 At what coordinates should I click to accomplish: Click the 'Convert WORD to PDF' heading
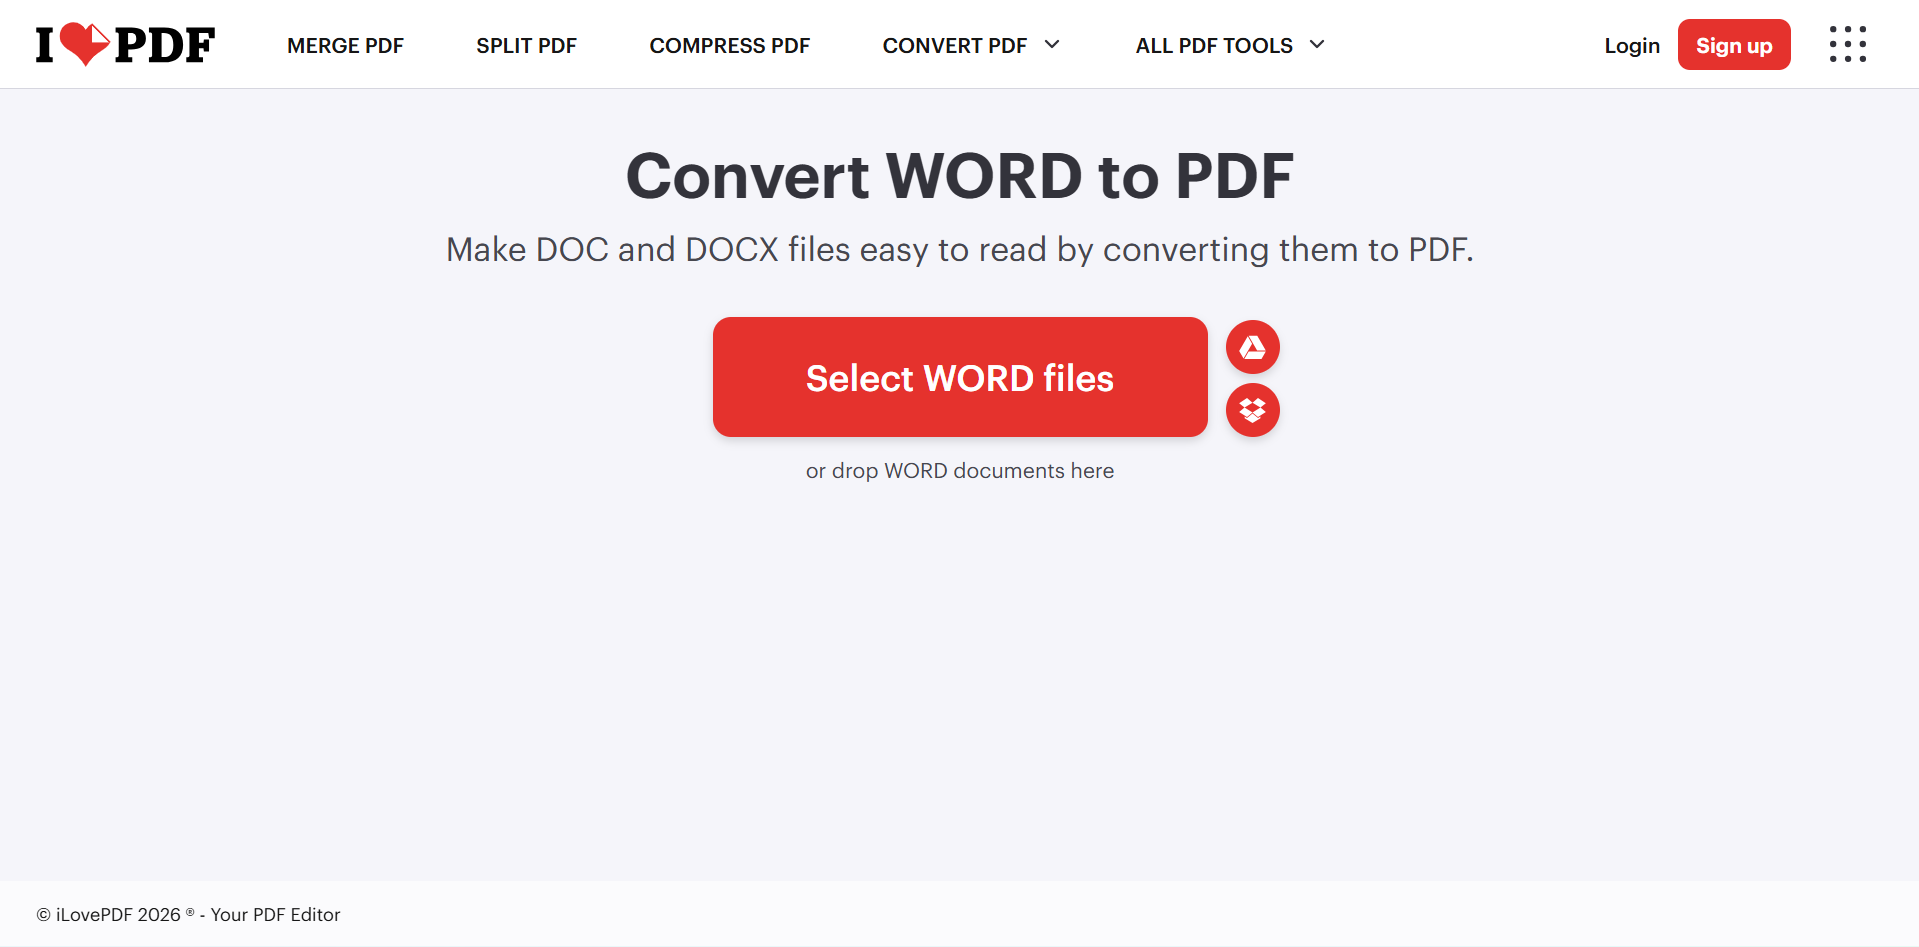tap(960, 176)
